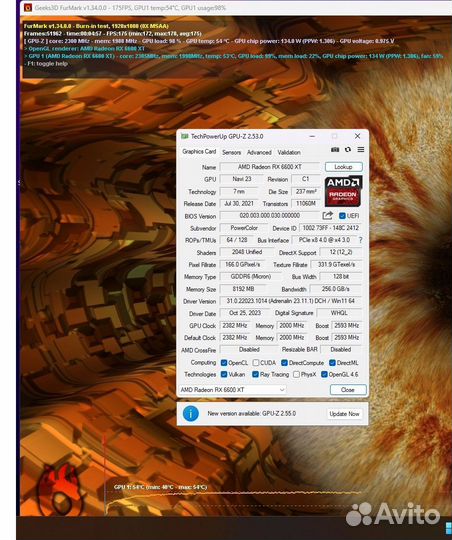This screenshot has height=540, width=452.
Task: Toggle the PhysX checkbox
Action: pos(296,374)
